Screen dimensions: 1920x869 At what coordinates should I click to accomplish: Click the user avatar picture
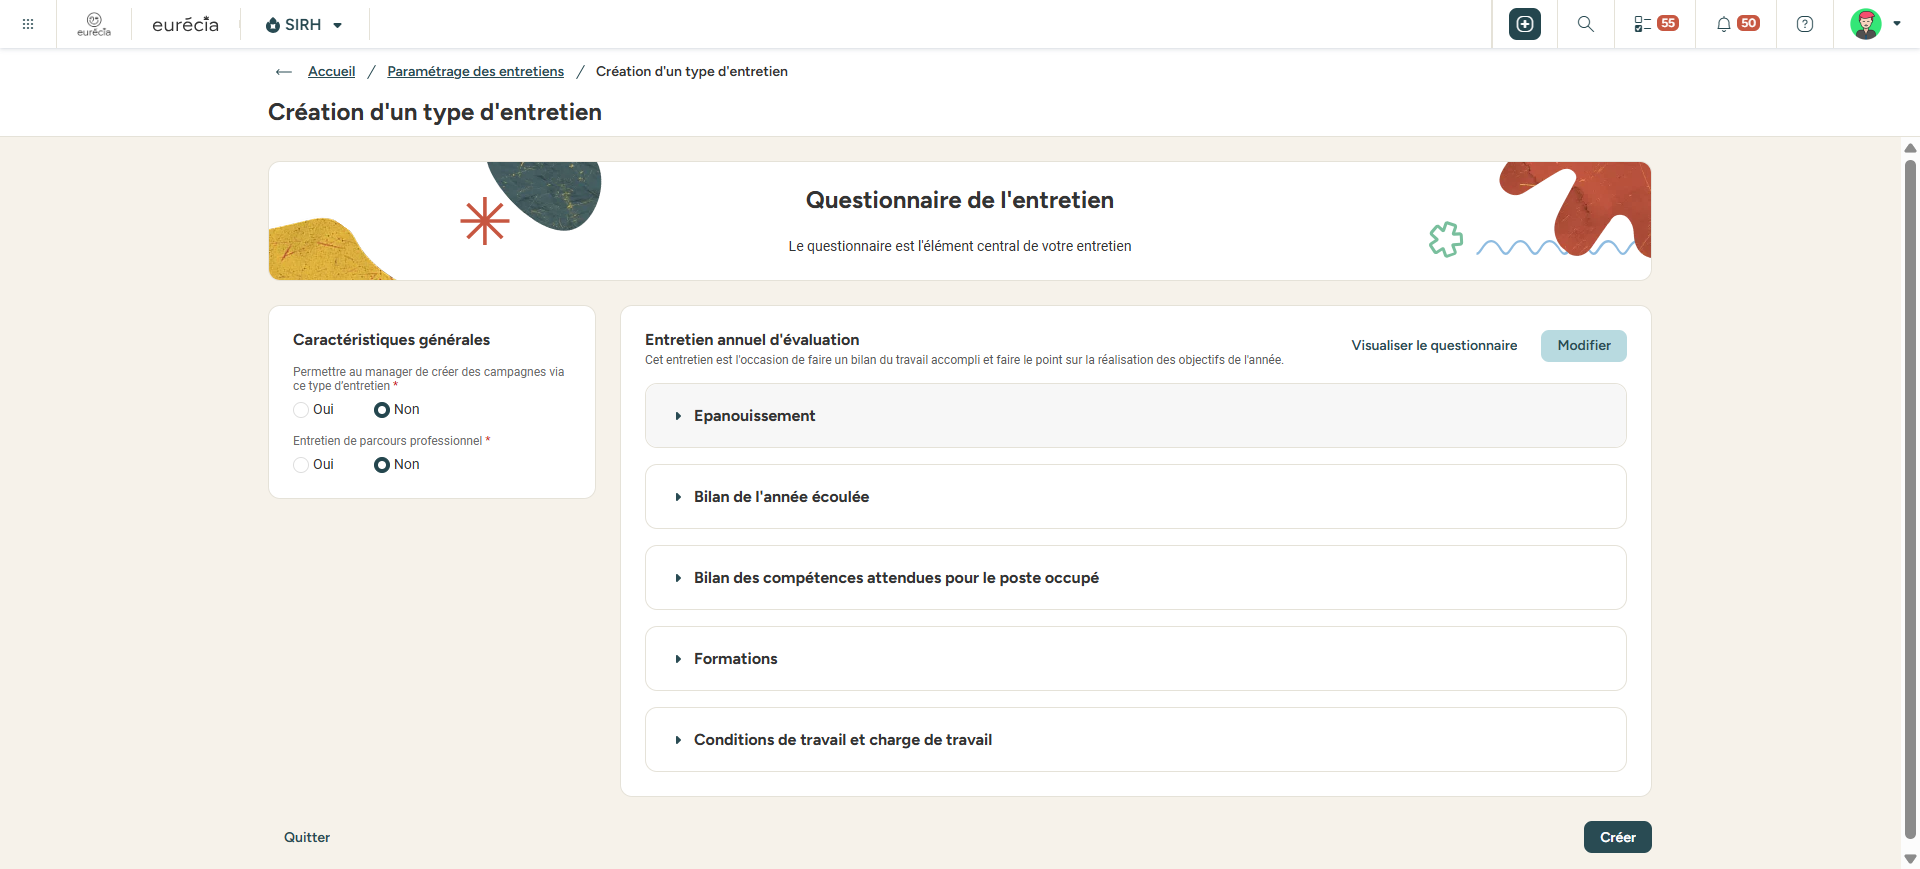click(1866, 24)
